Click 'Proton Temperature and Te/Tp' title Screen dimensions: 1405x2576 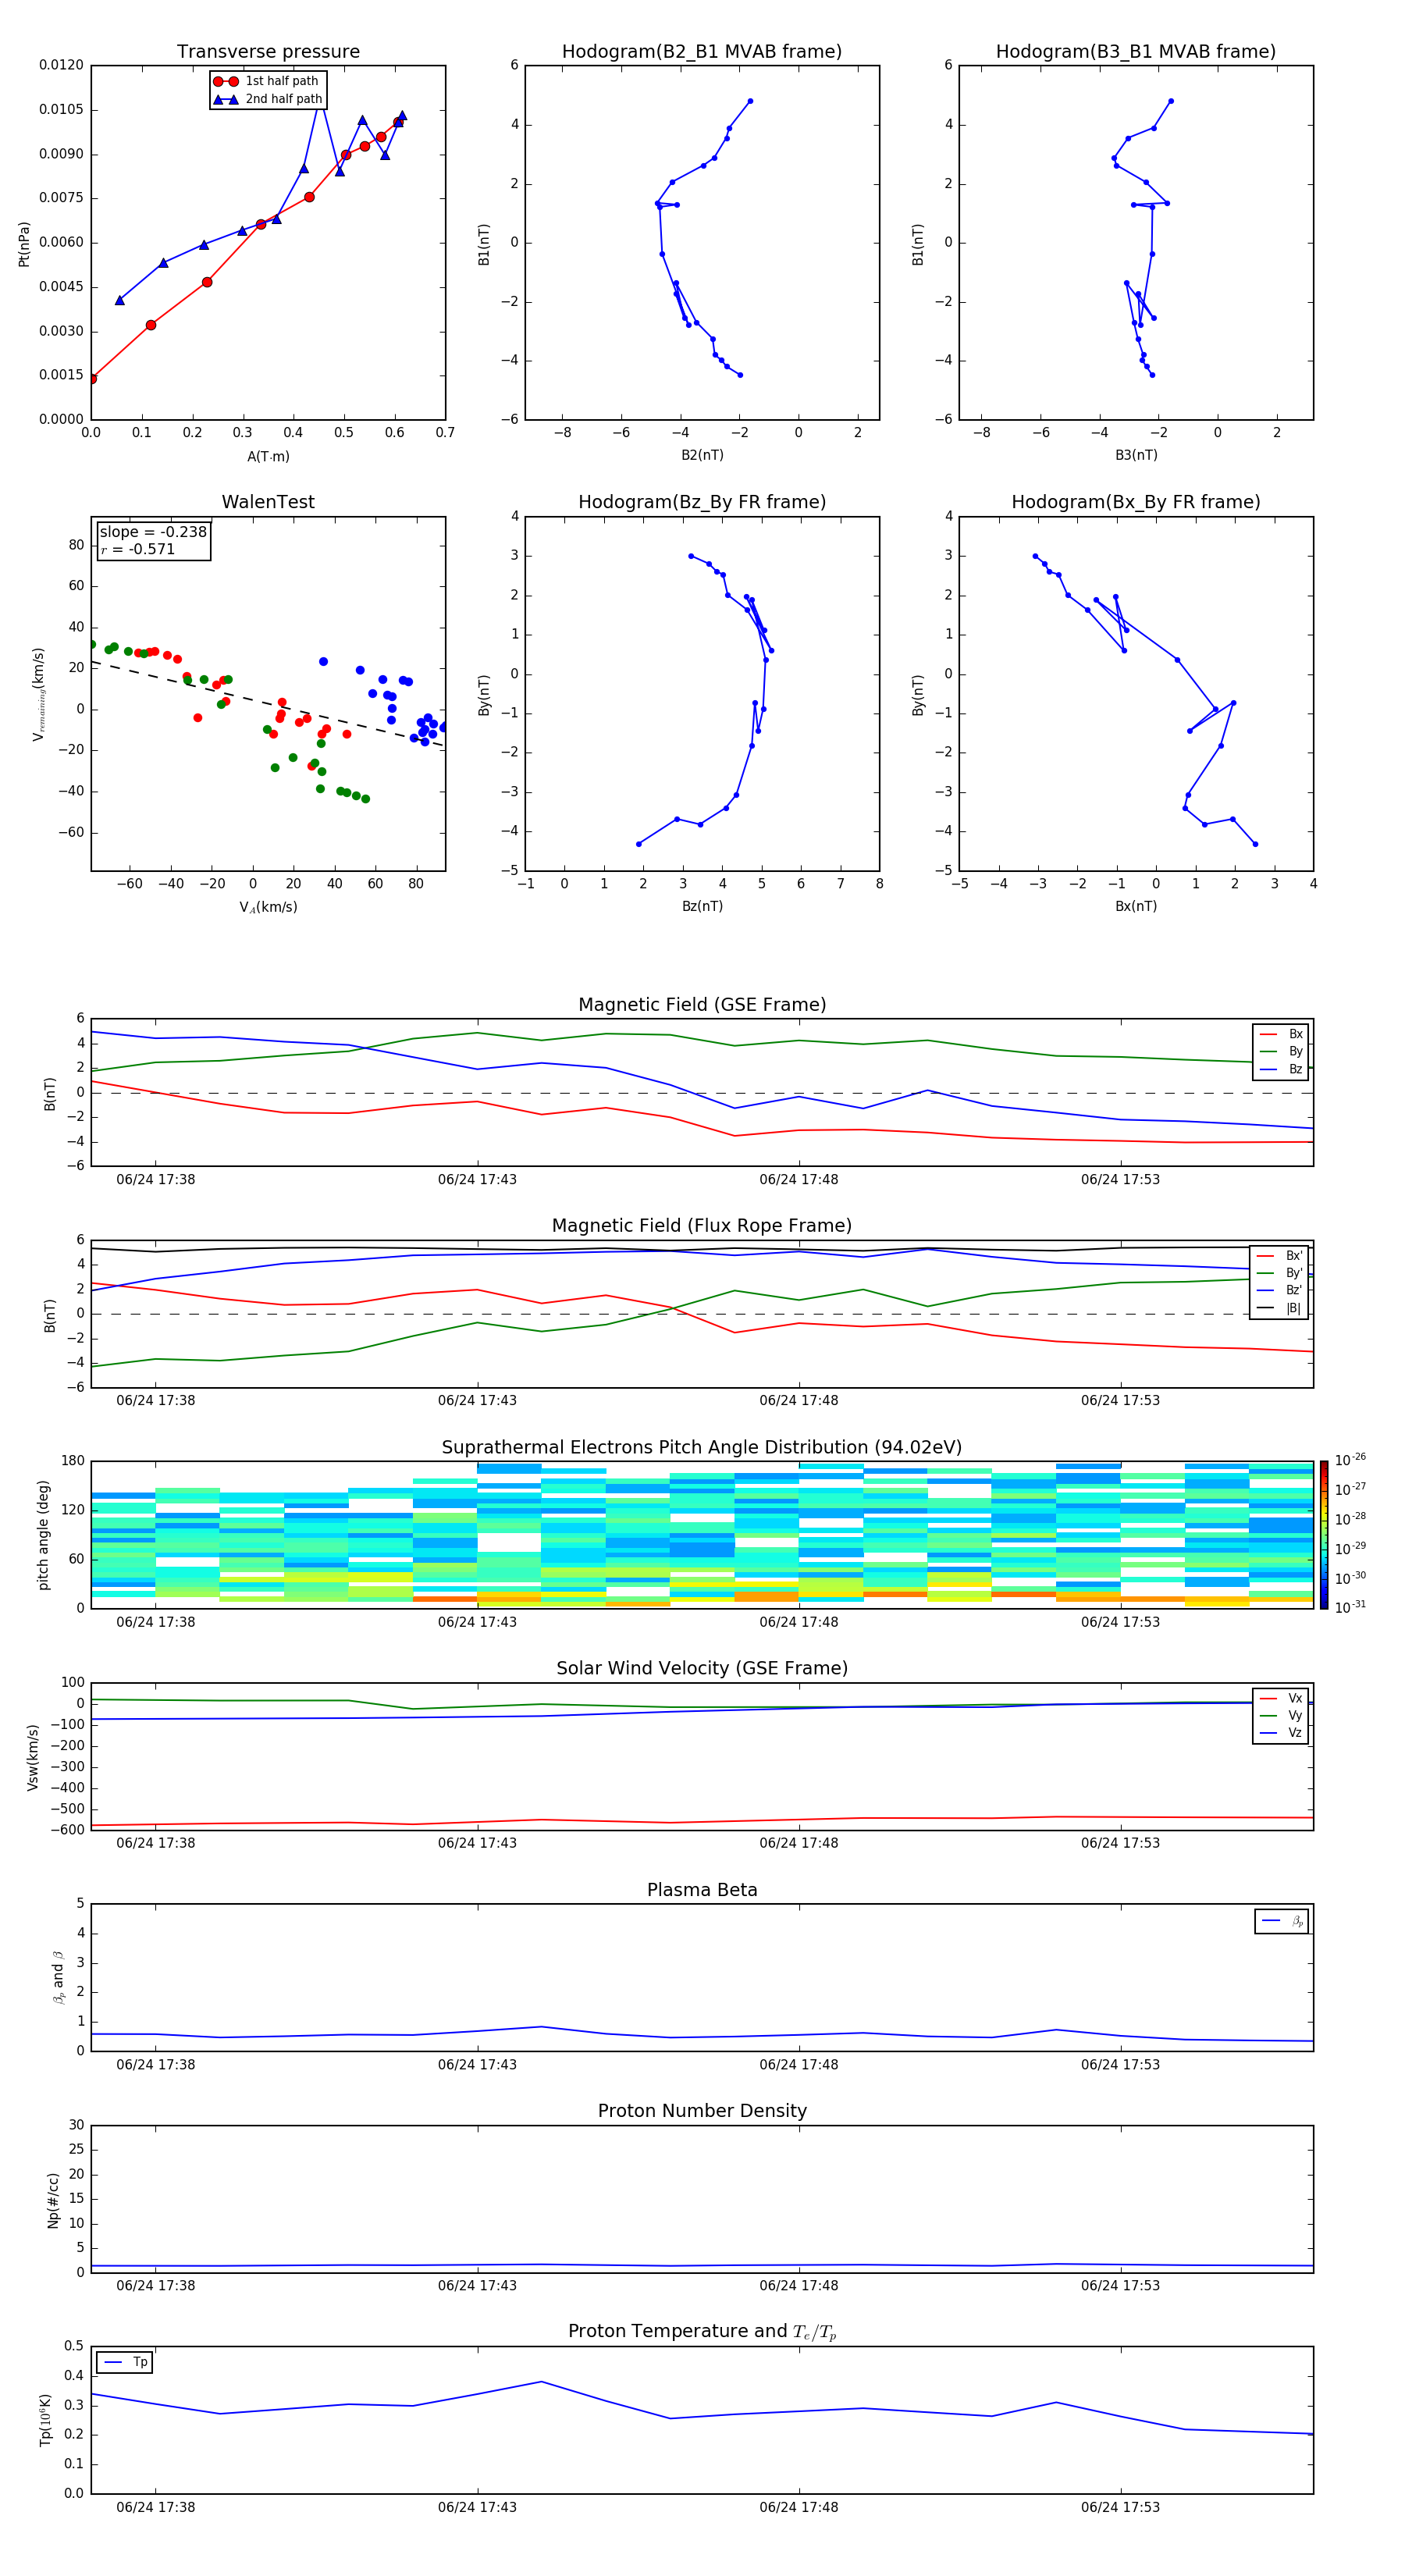702,2331
